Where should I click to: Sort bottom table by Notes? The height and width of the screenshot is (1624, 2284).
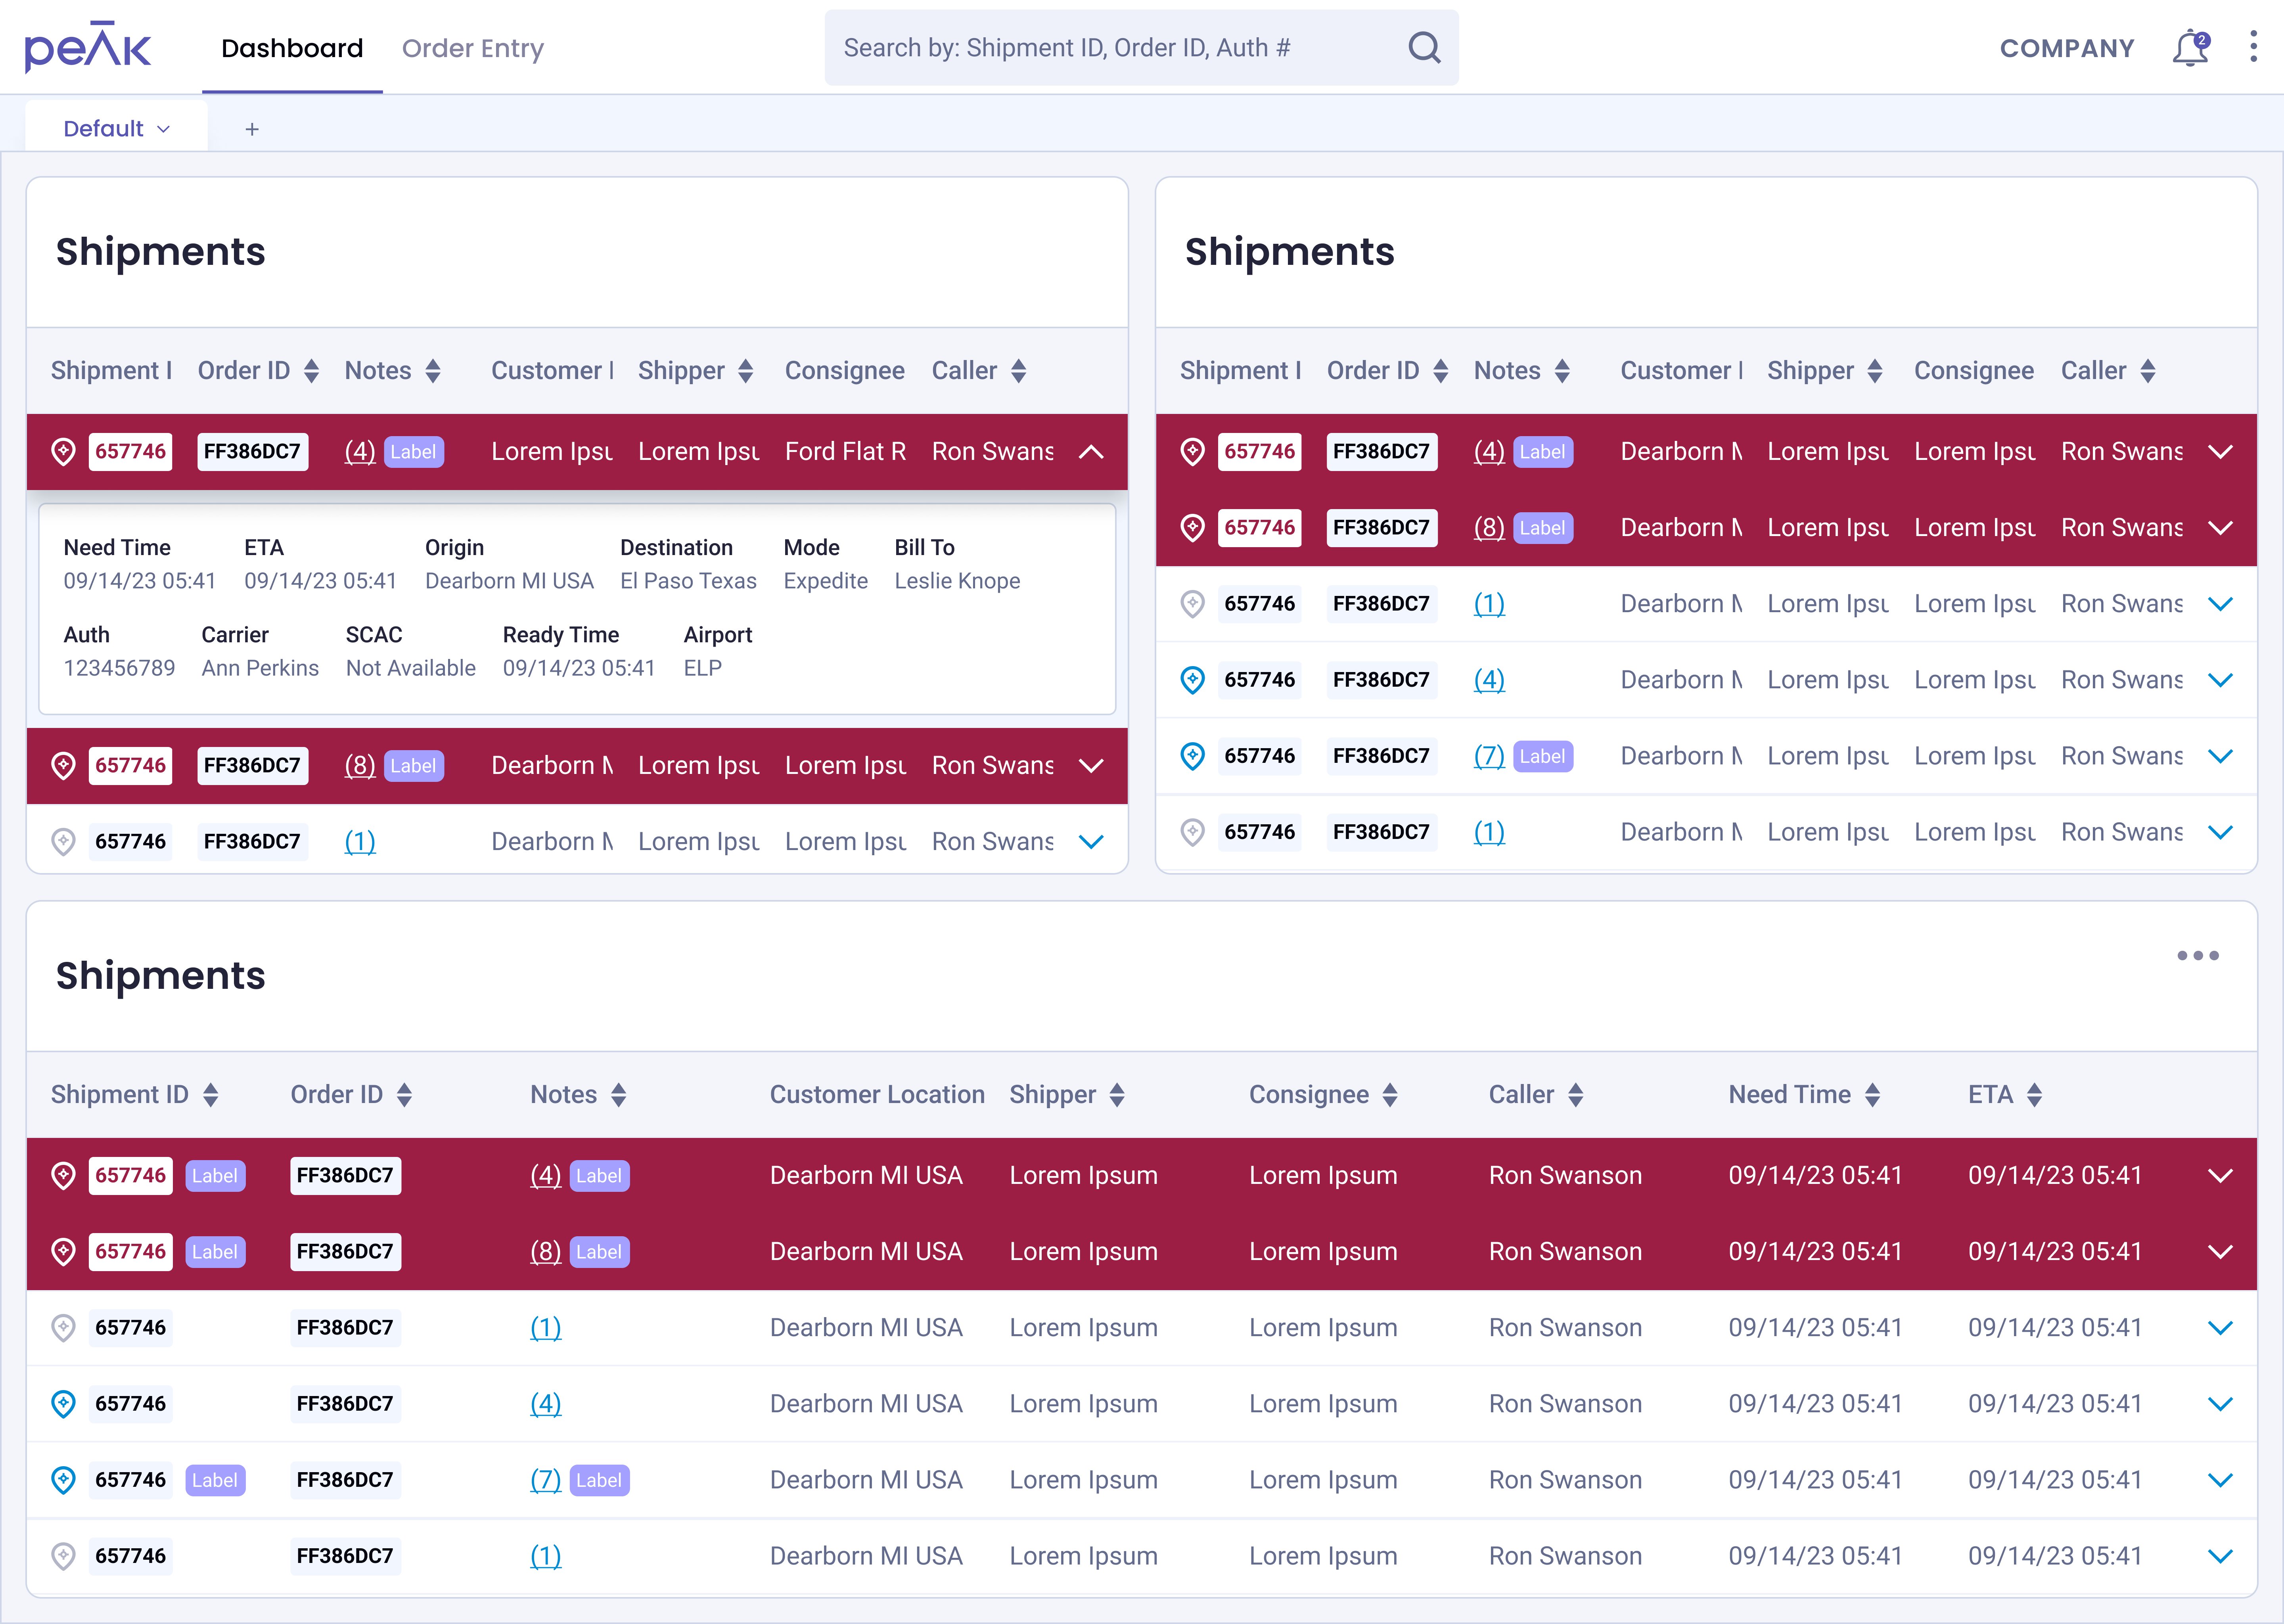[x=618, y=1095]
